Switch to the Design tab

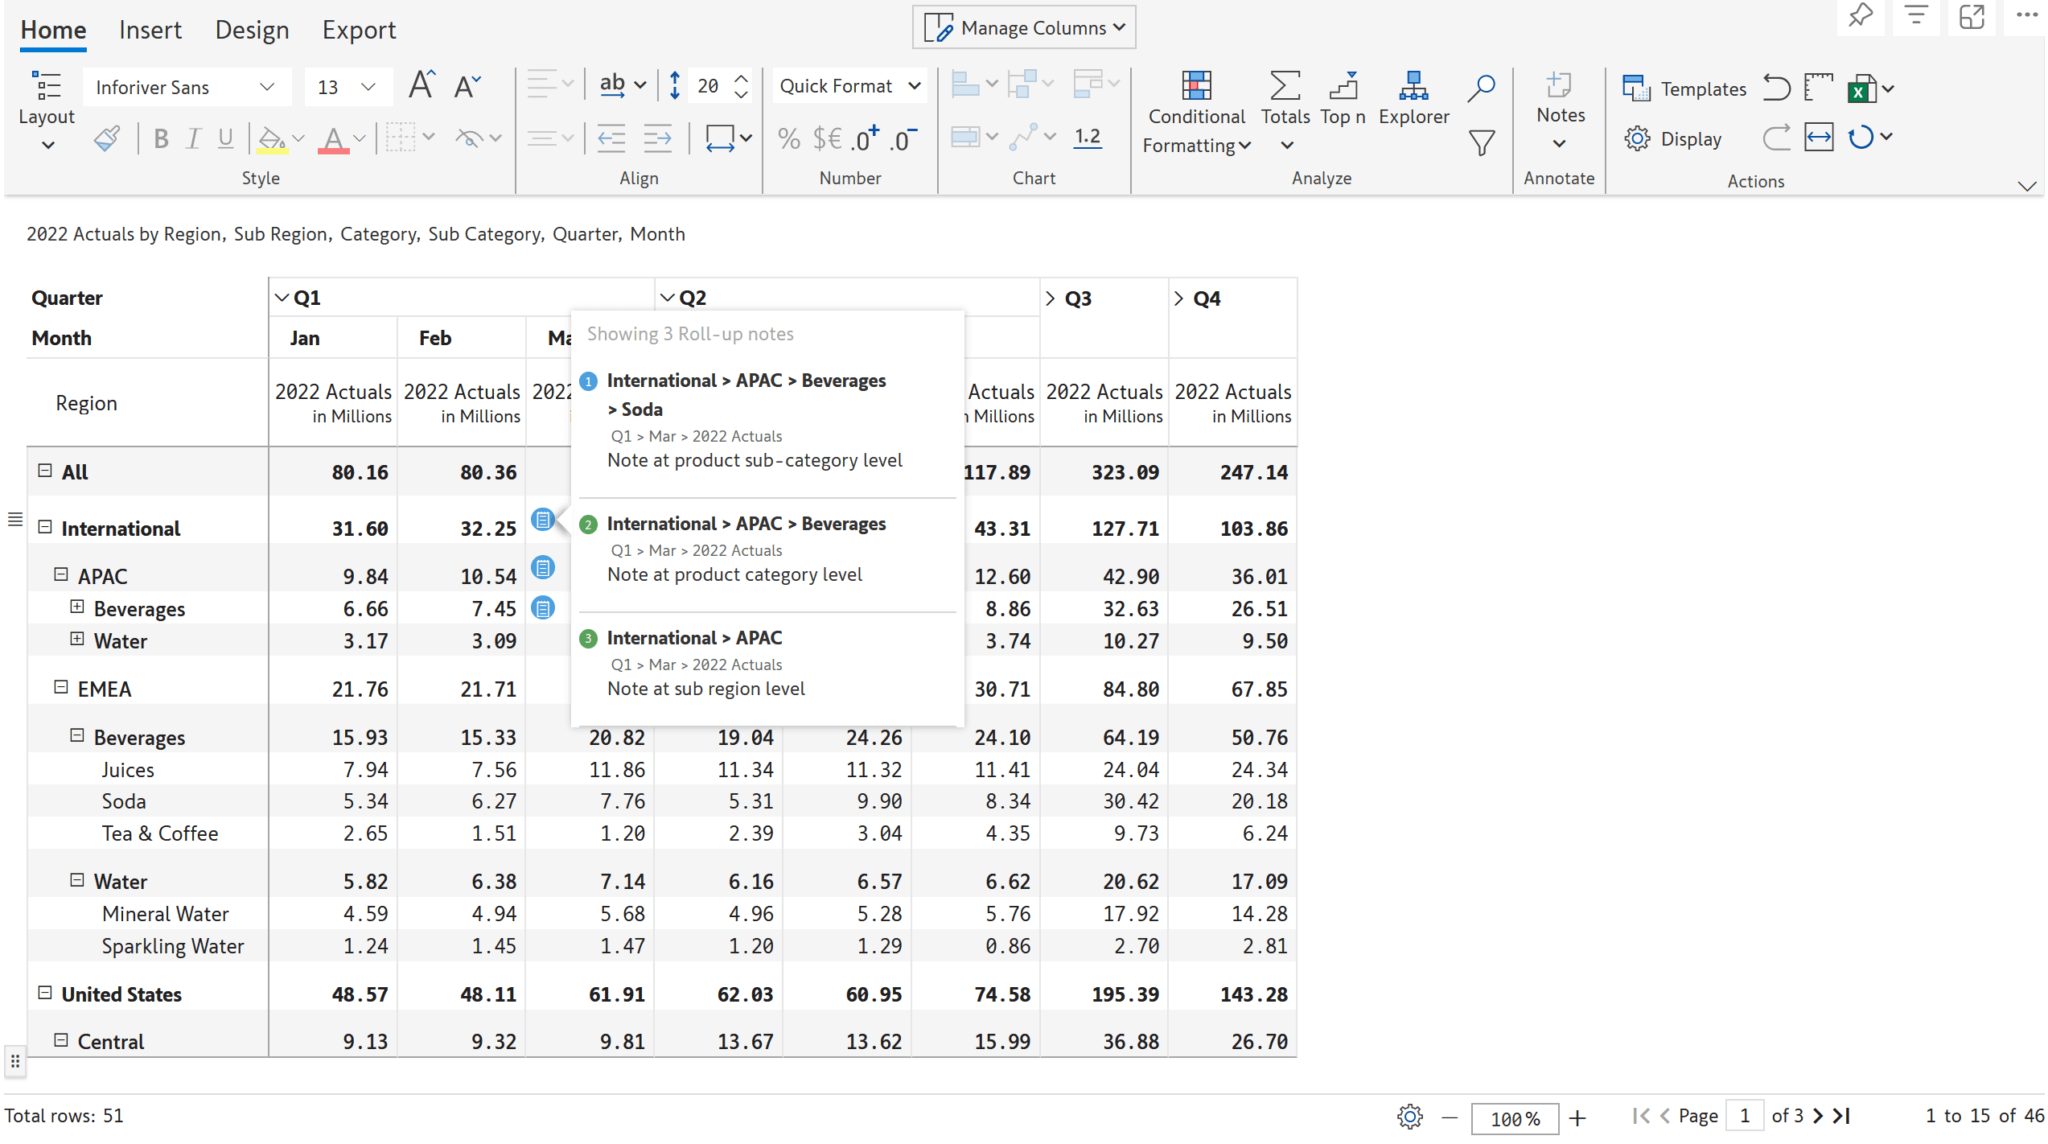point(252,30)
